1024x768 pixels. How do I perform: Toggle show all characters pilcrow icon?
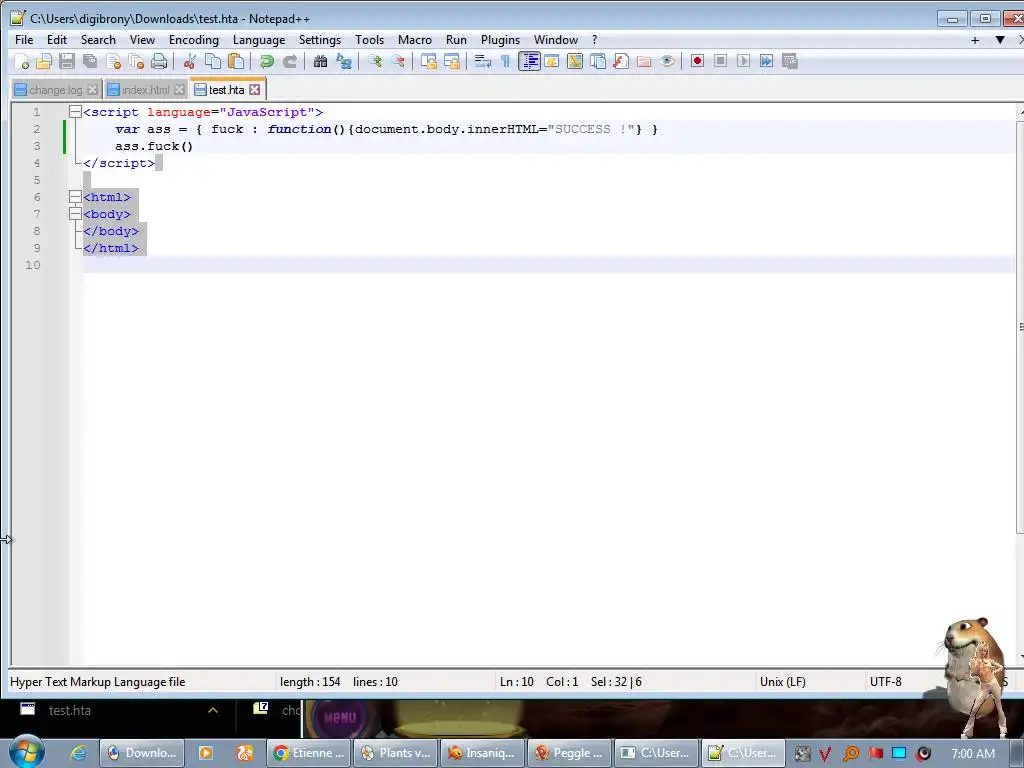point(505,61)
